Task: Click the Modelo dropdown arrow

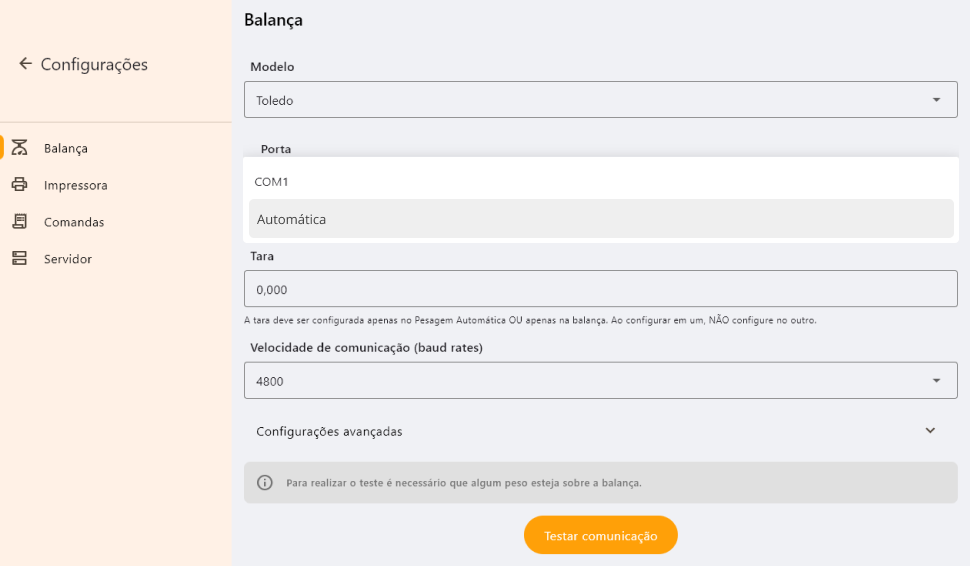Action: tap(936, 100)
